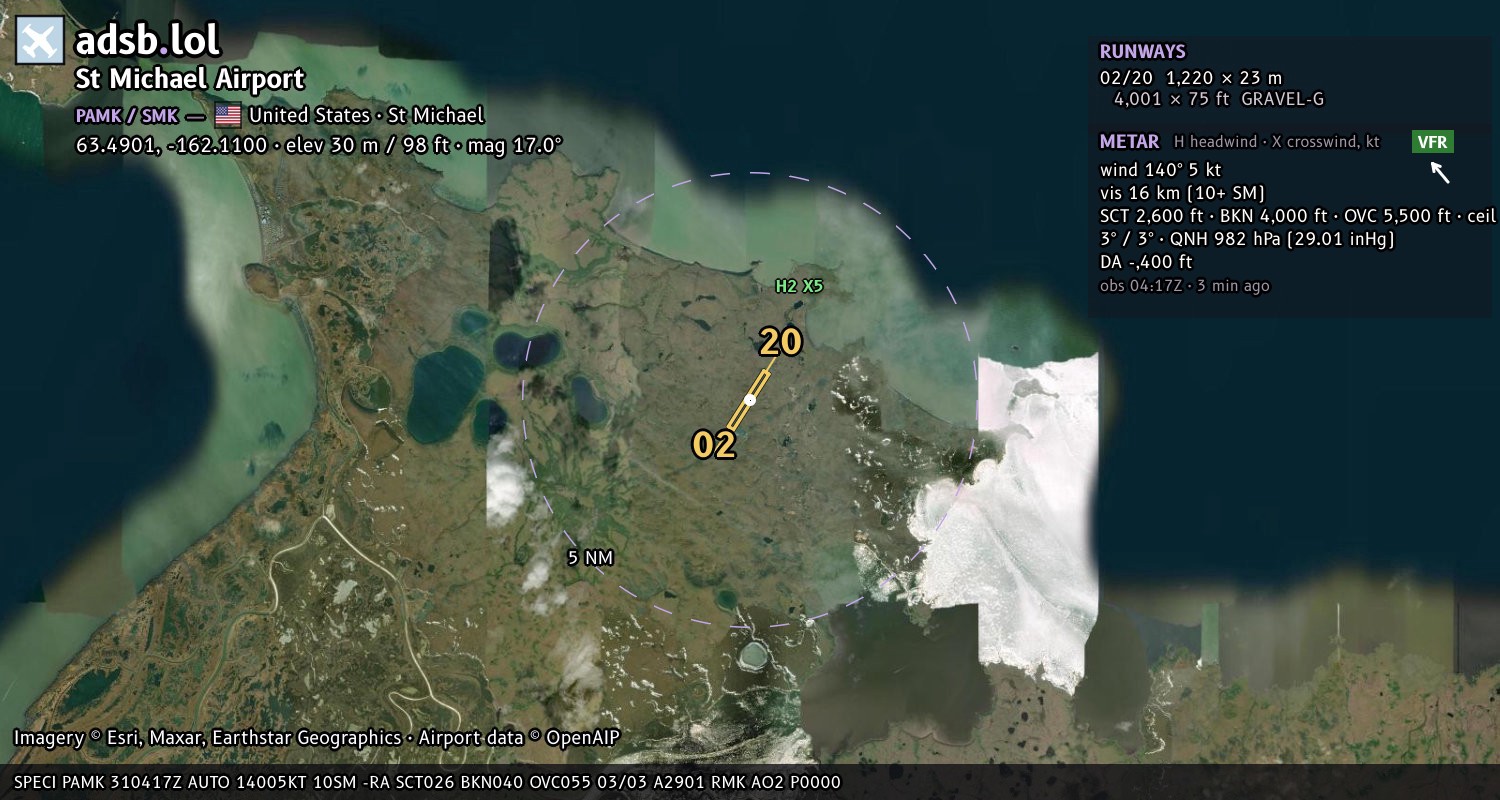Viewport: 1500px width, 800px height.
Task: Click the SCT 2,600 ft cloud layers line
Action: (1298, 215)
